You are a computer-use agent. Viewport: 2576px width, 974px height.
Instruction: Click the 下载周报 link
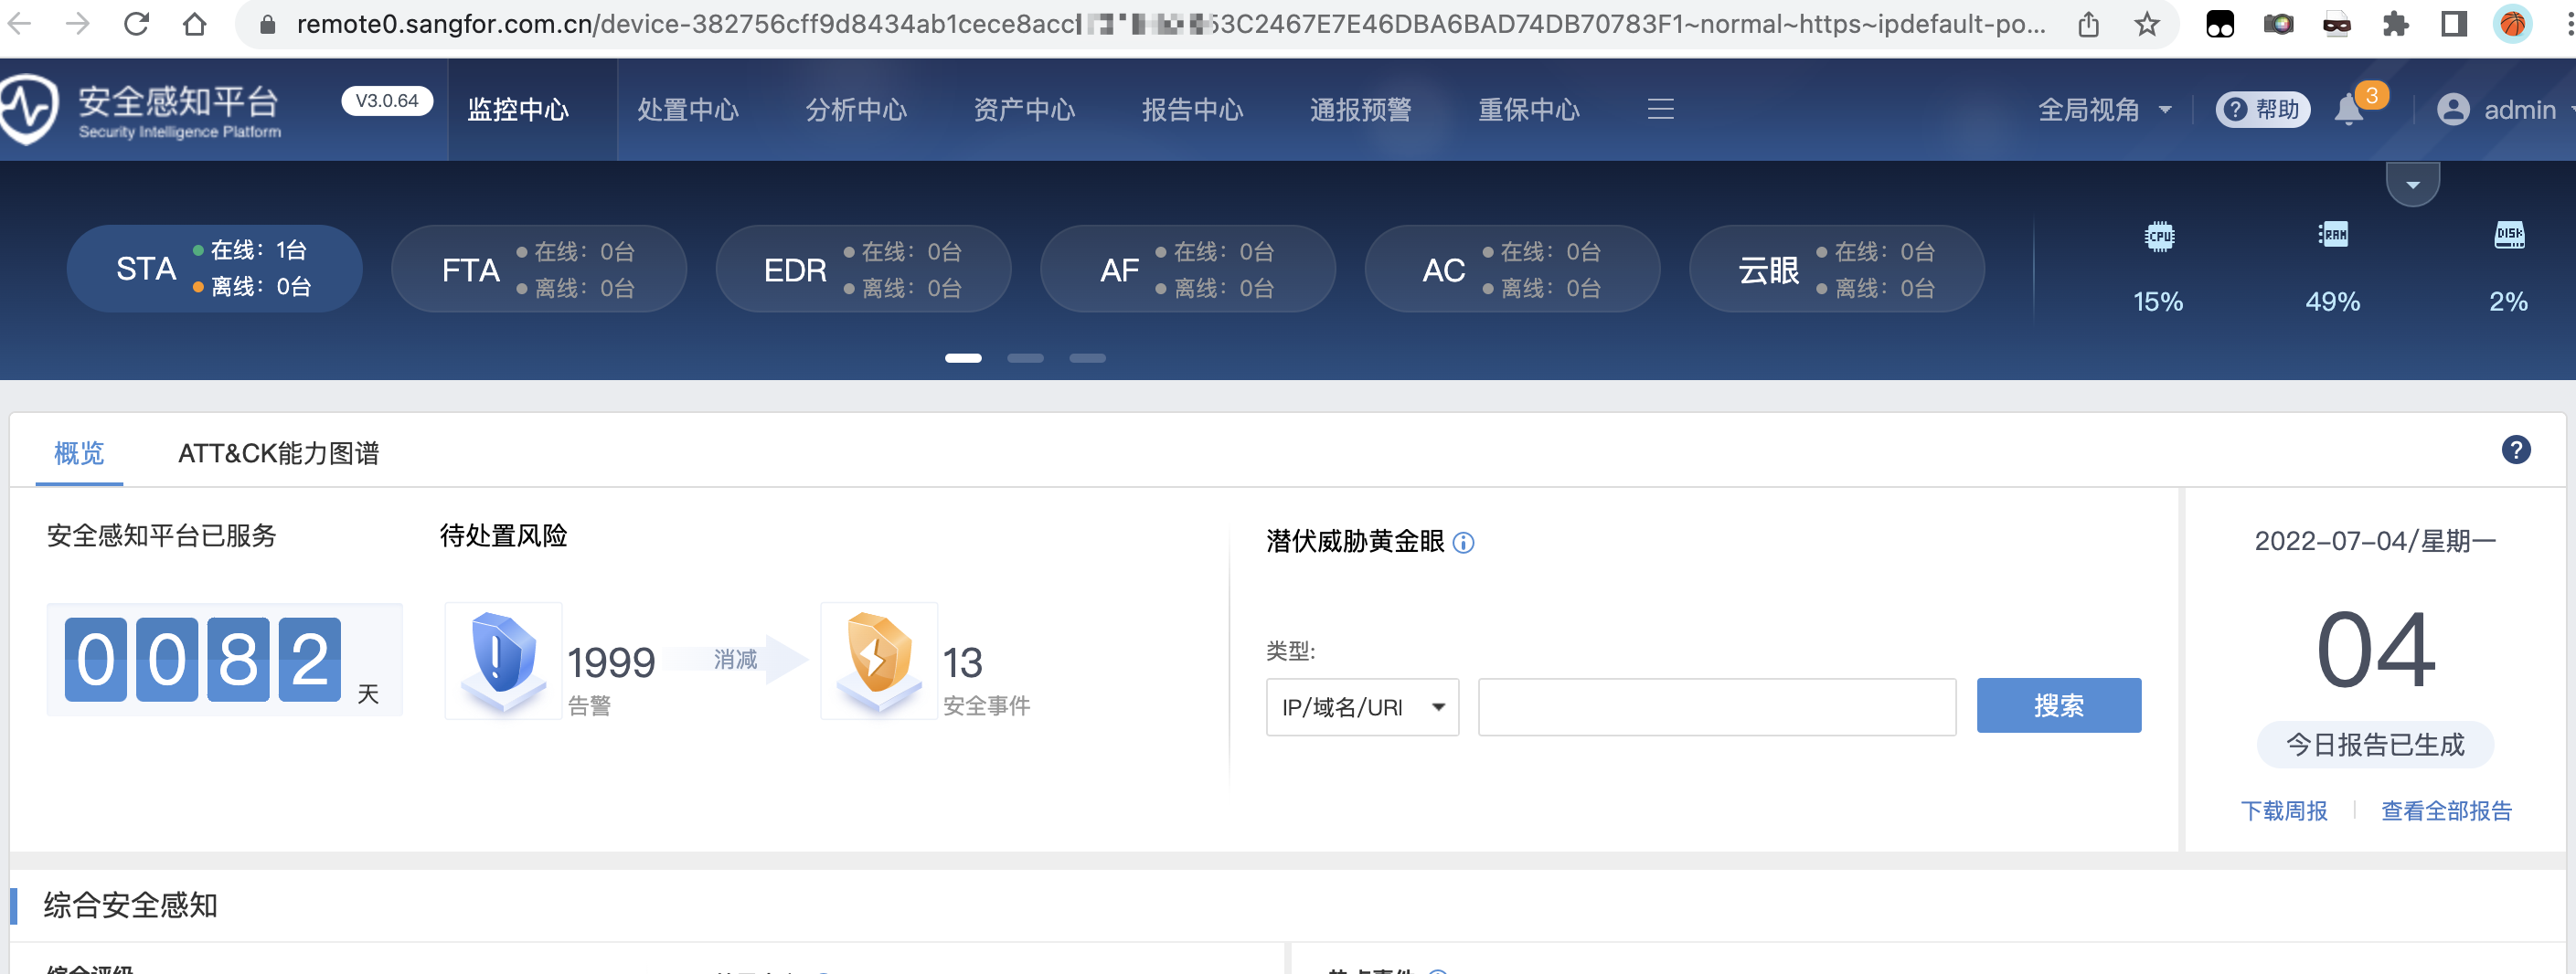[2283, 810]
